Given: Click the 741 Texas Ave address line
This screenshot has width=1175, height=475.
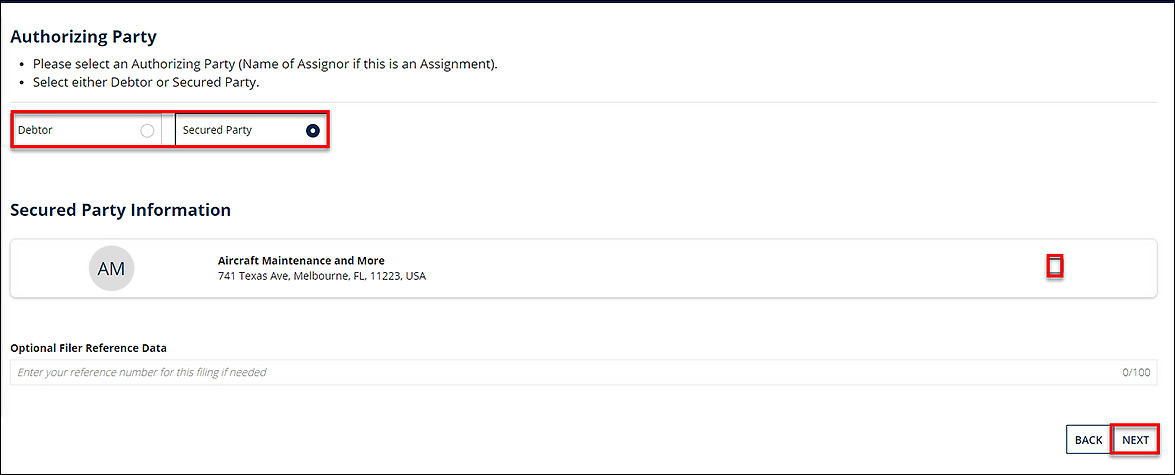Looking at the screenshot, I should tap(321, 276).
